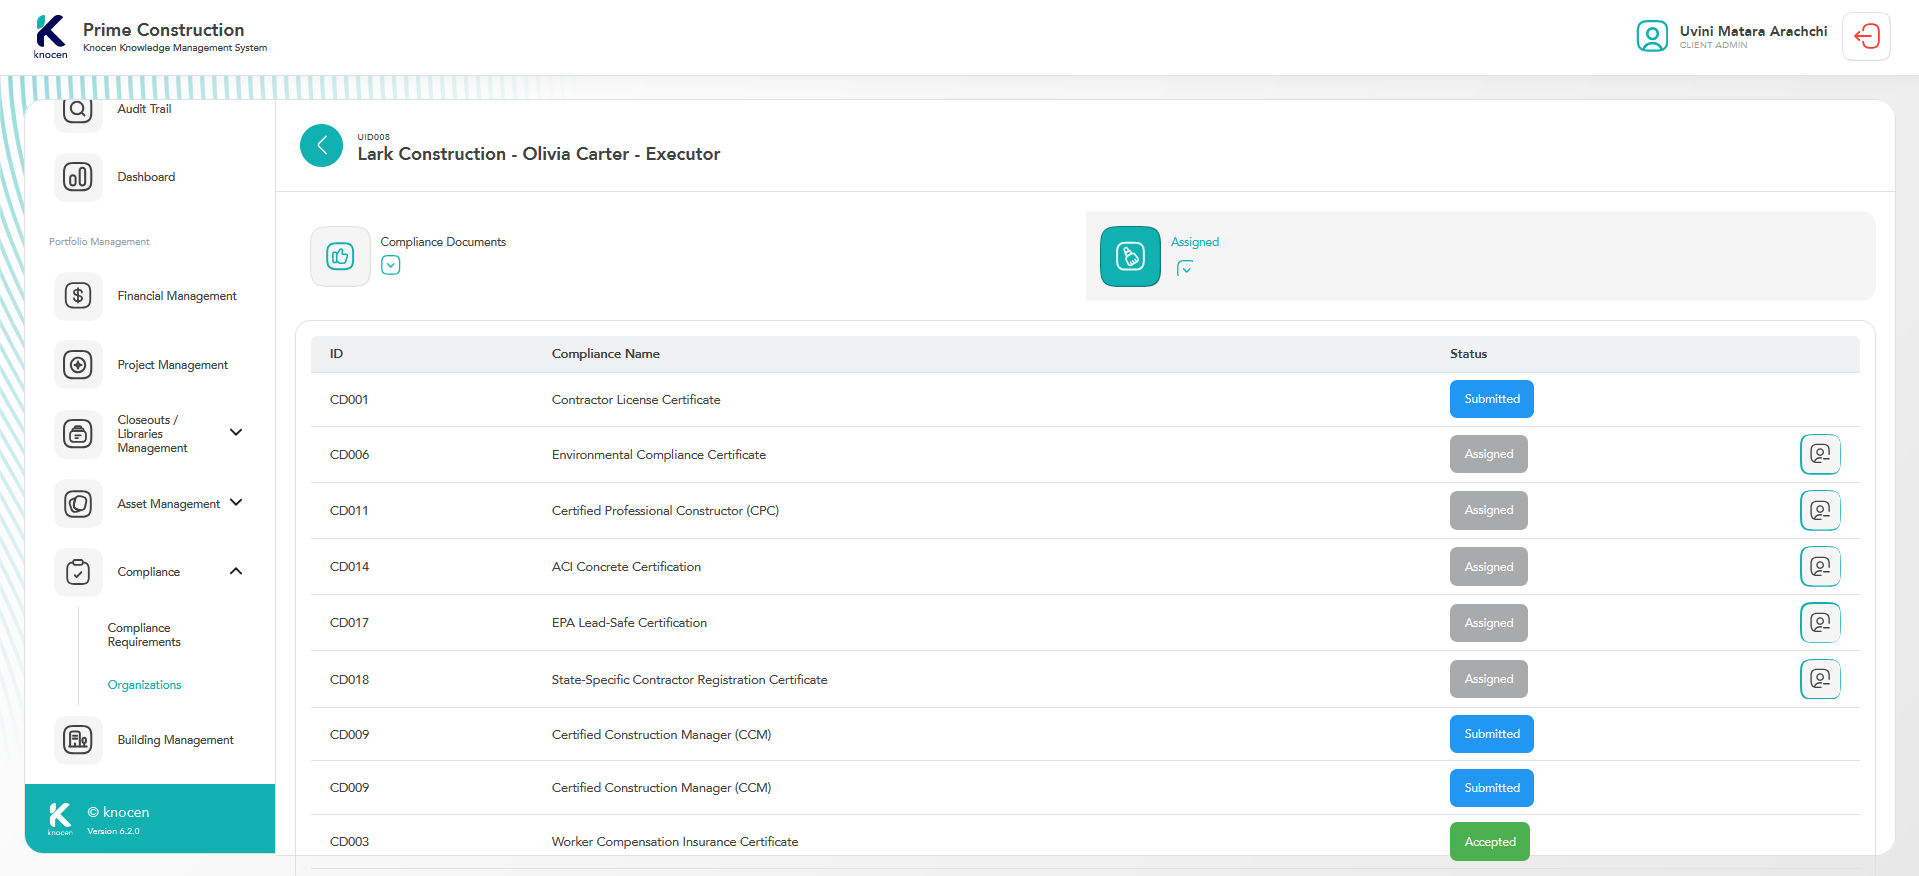The width and height of the screenshot is (1919, 876).
Task: Open the Dashboard sidebar icon
Action: 78,177
